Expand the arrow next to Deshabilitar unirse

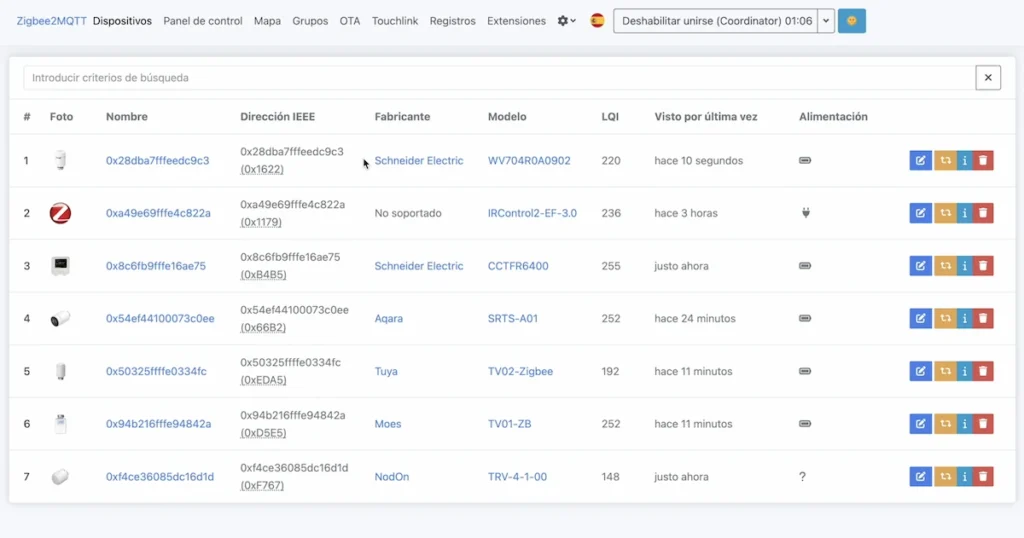tap(826, 21)
